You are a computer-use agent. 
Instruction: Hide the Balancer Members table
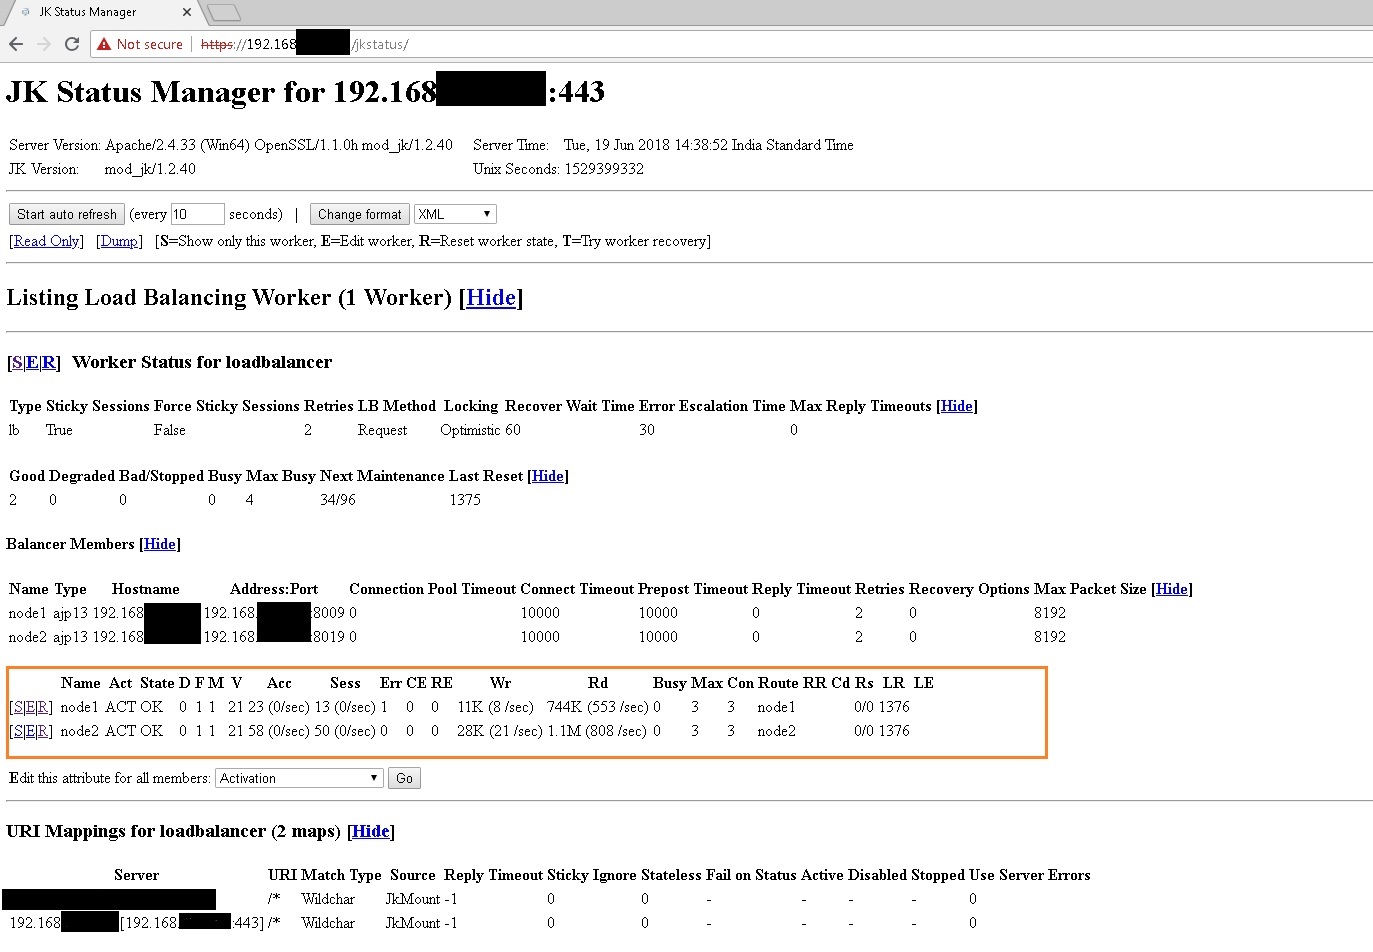[159, 544]
